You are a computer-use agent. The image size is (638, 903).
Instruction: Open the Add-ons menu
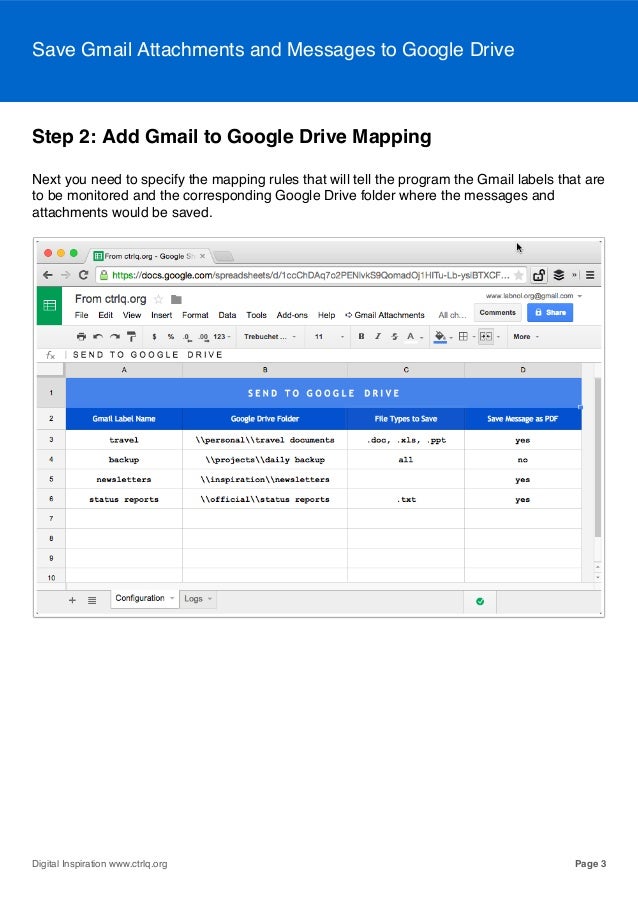tap(292, 315)
